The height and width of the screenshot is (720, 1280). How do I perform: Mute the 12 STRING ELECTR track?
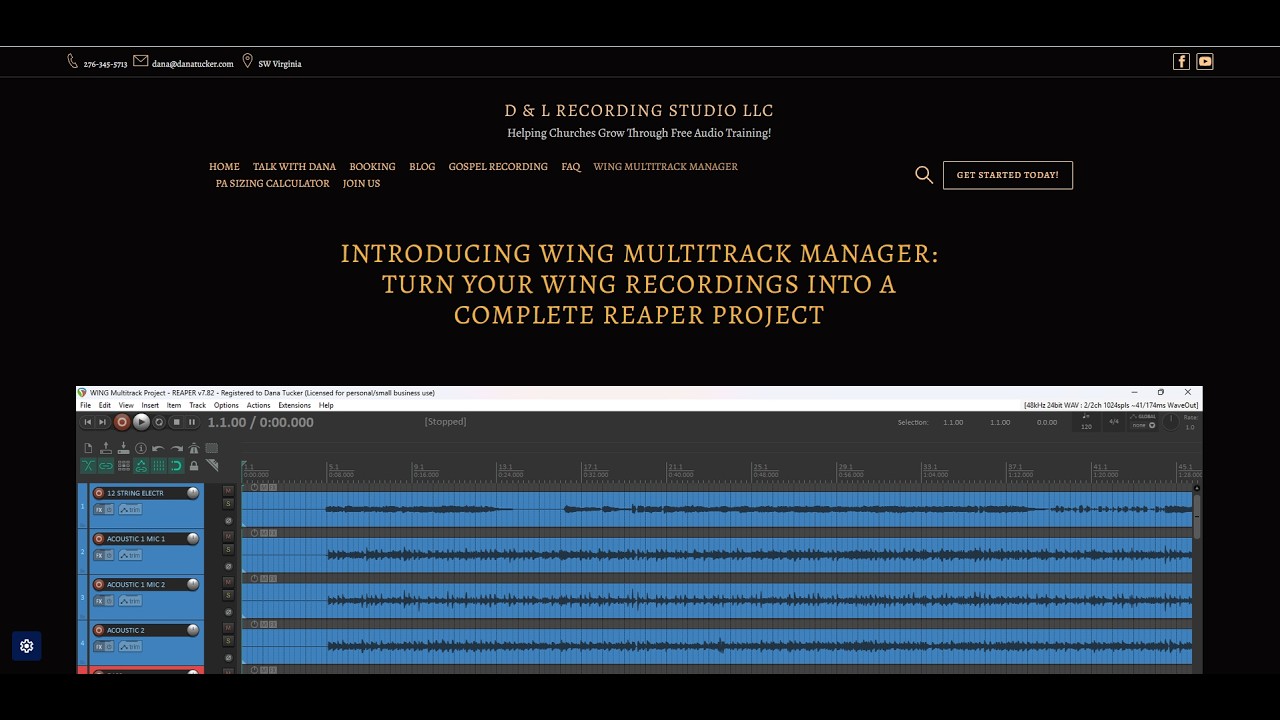point(228,490)
